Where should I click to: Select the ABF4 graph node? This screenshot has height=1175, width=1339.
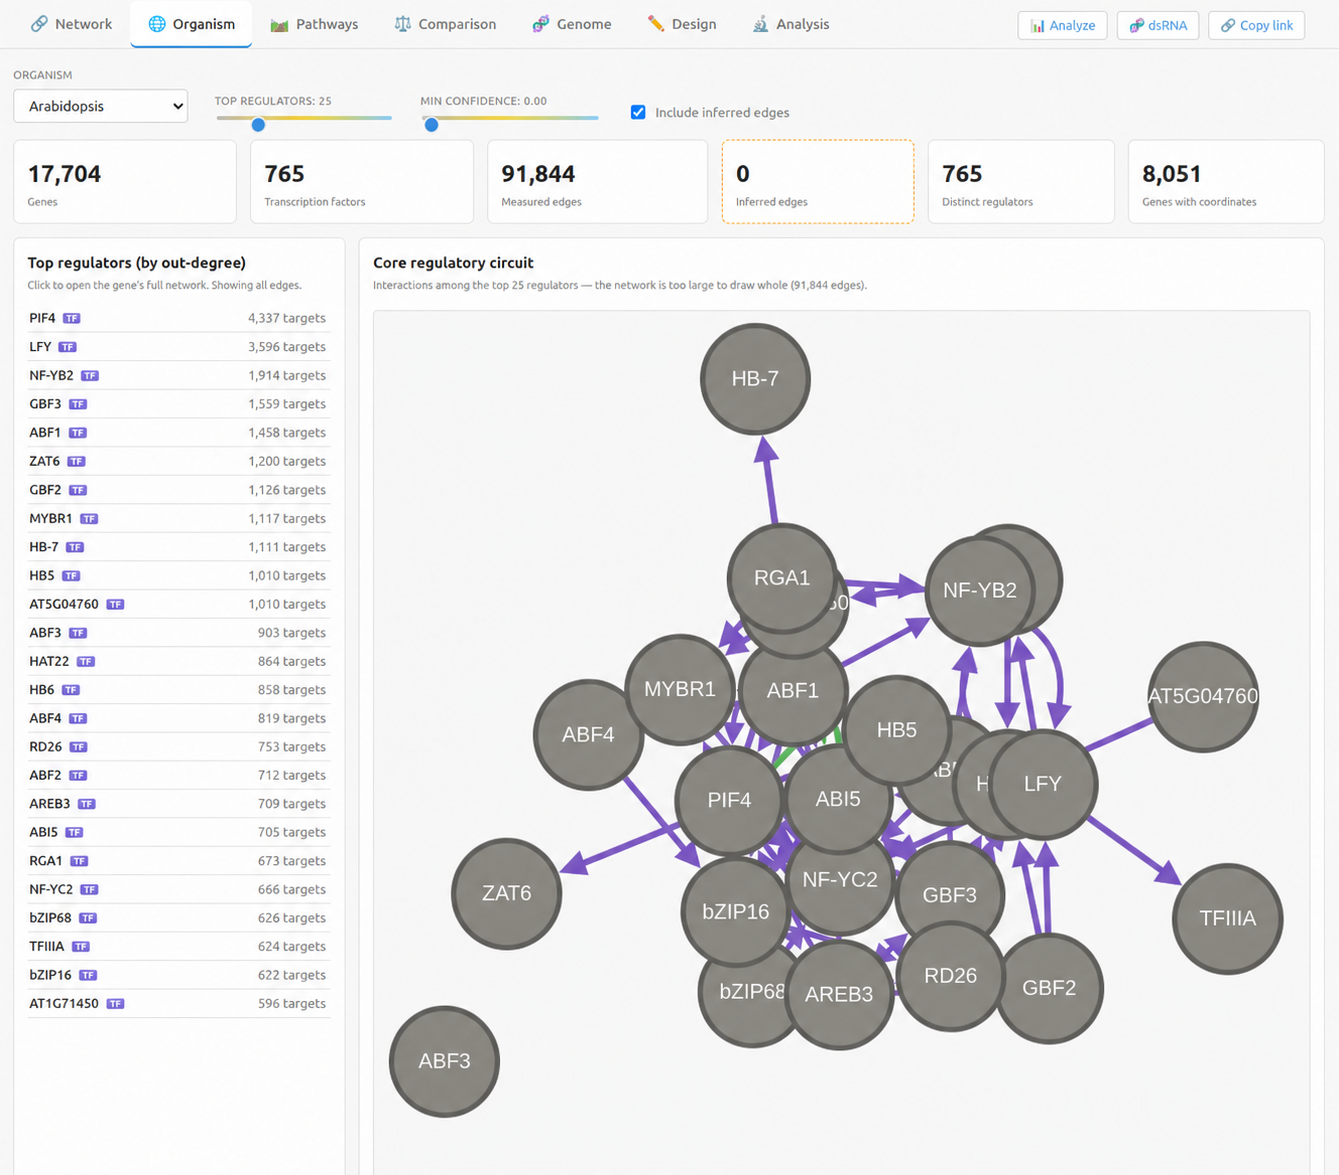[588, 734]
